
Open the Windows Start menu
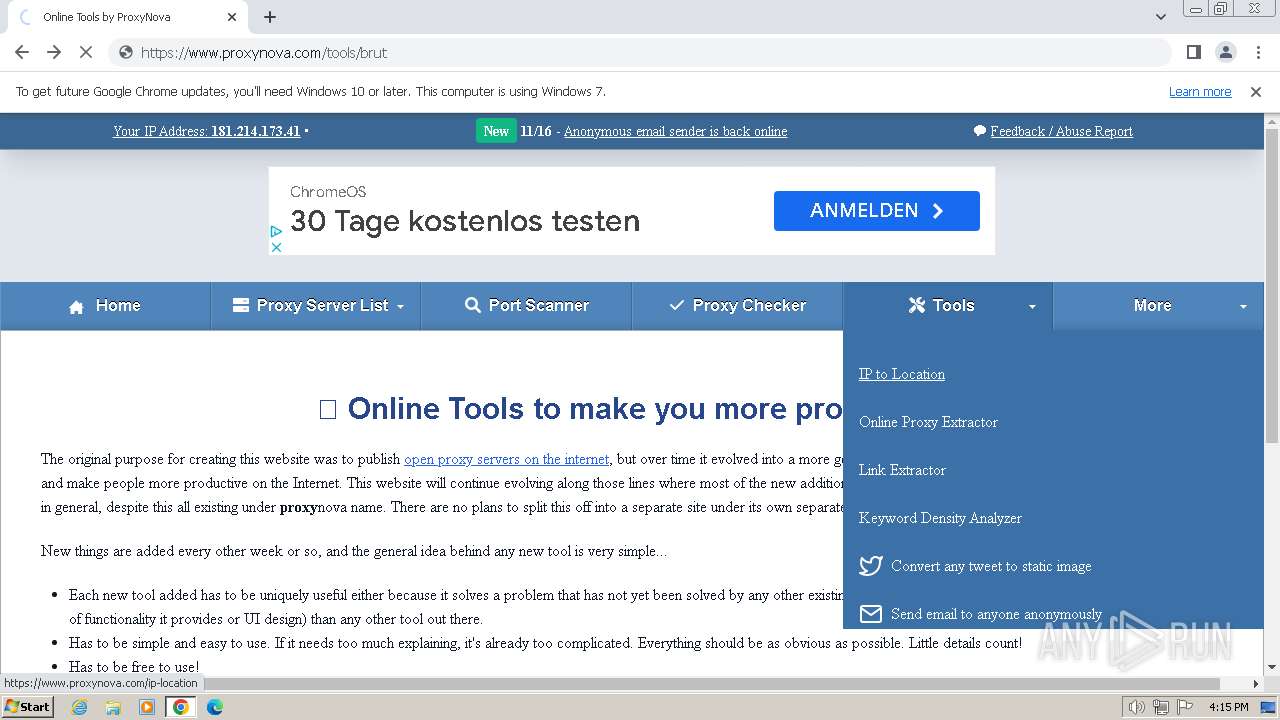(x=27, y=707)
